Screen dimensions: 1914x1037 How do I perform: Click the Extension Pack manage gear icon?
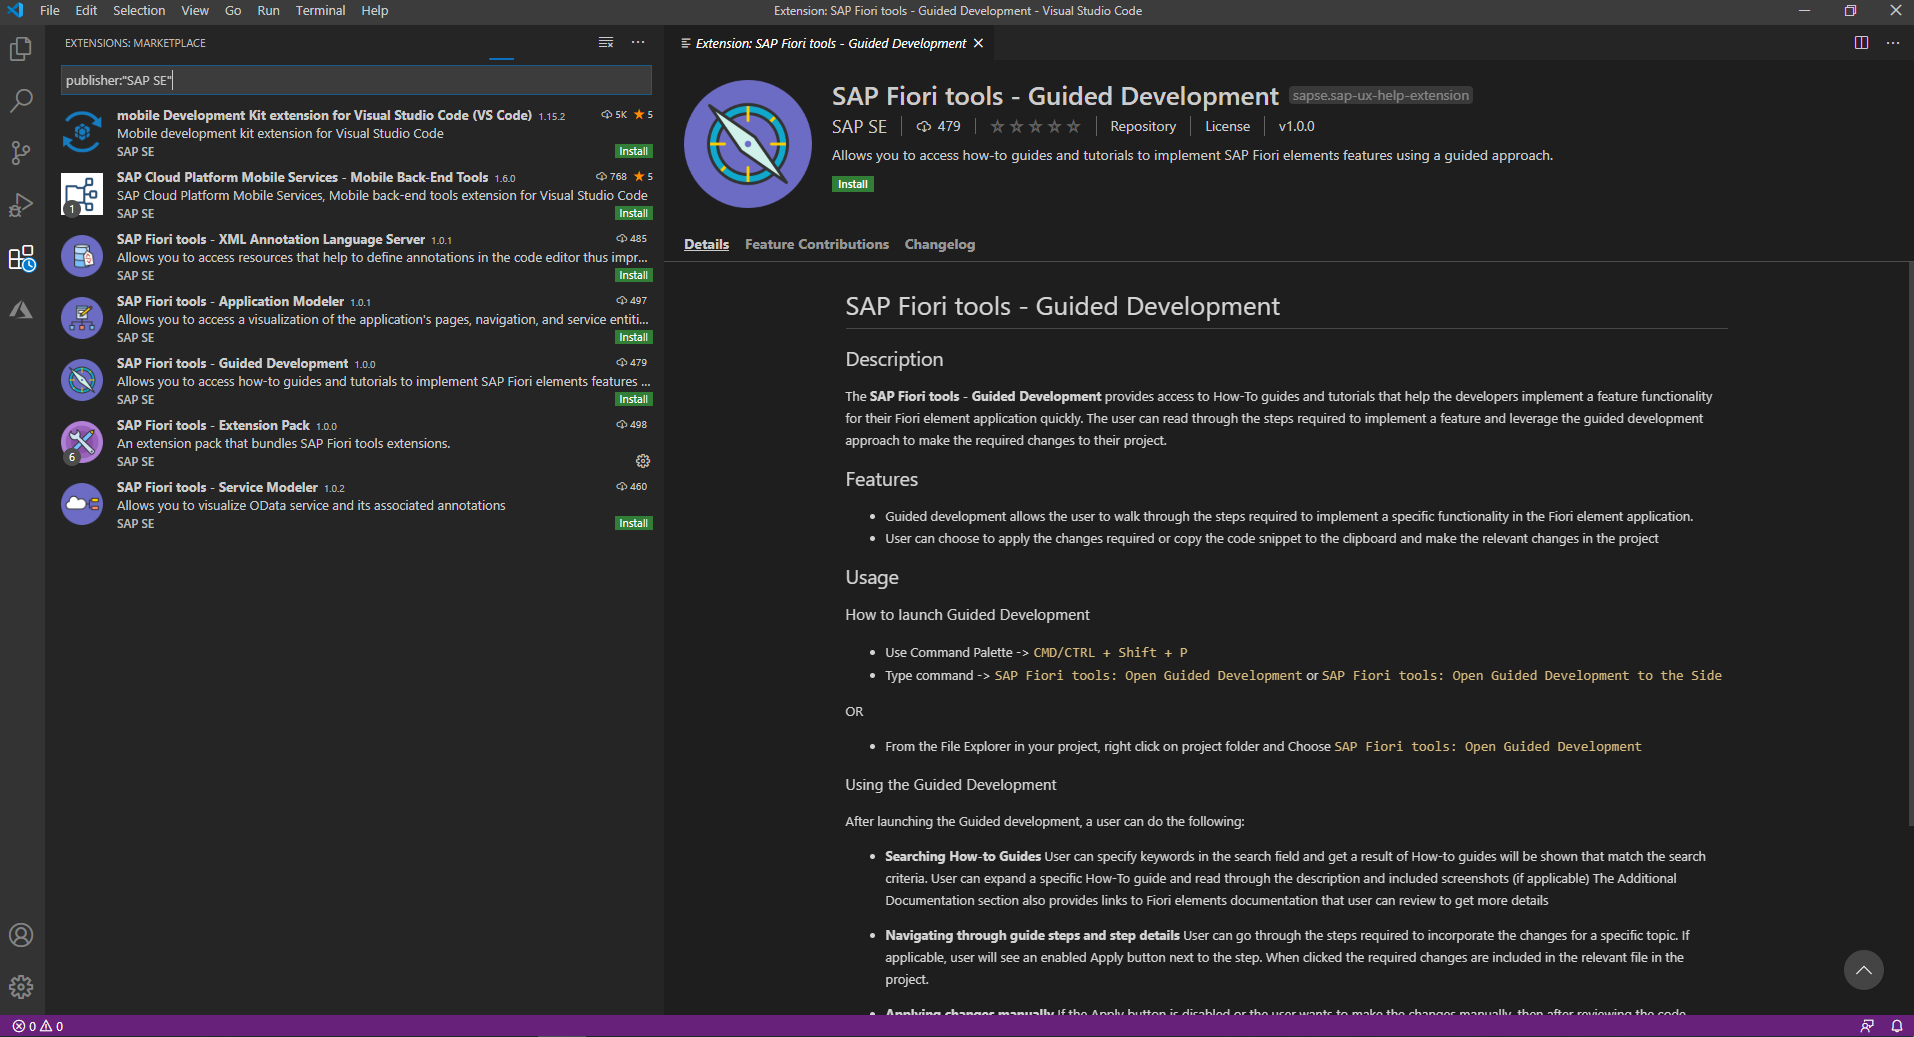(643, 461)
